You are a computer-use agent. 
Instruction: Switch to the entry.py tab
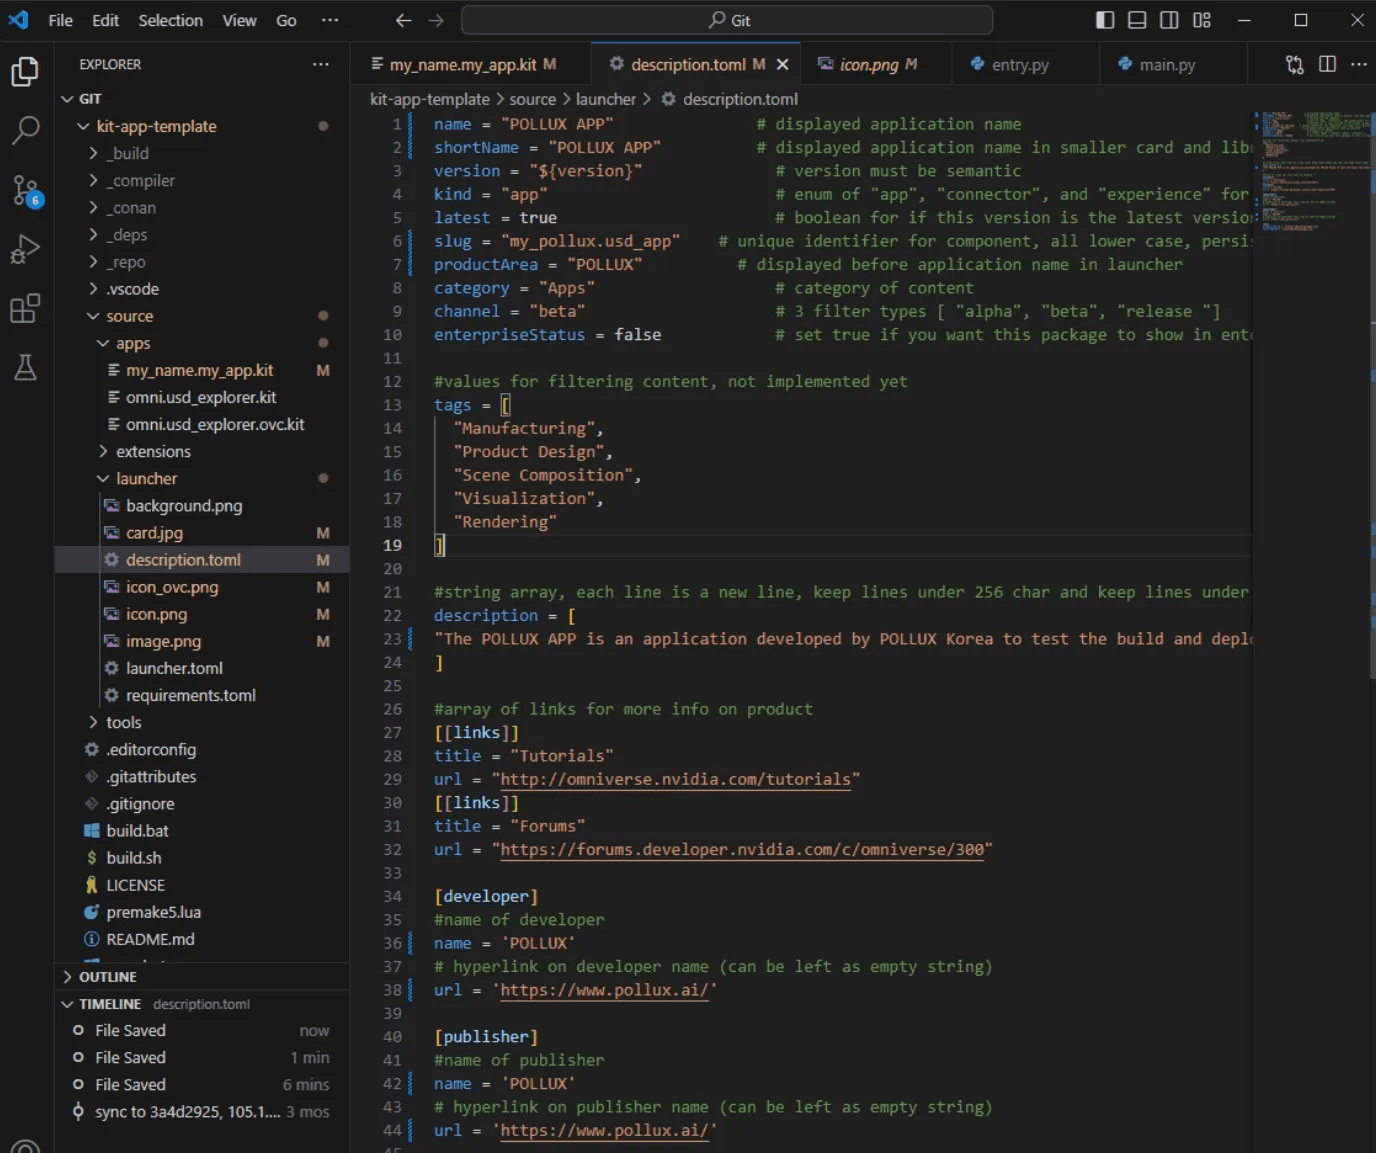tap(1019, 65)
